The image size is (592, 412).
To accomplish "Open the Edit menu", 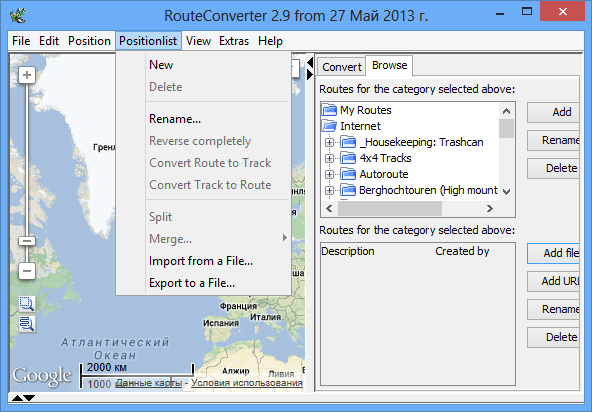I will 49,41.
